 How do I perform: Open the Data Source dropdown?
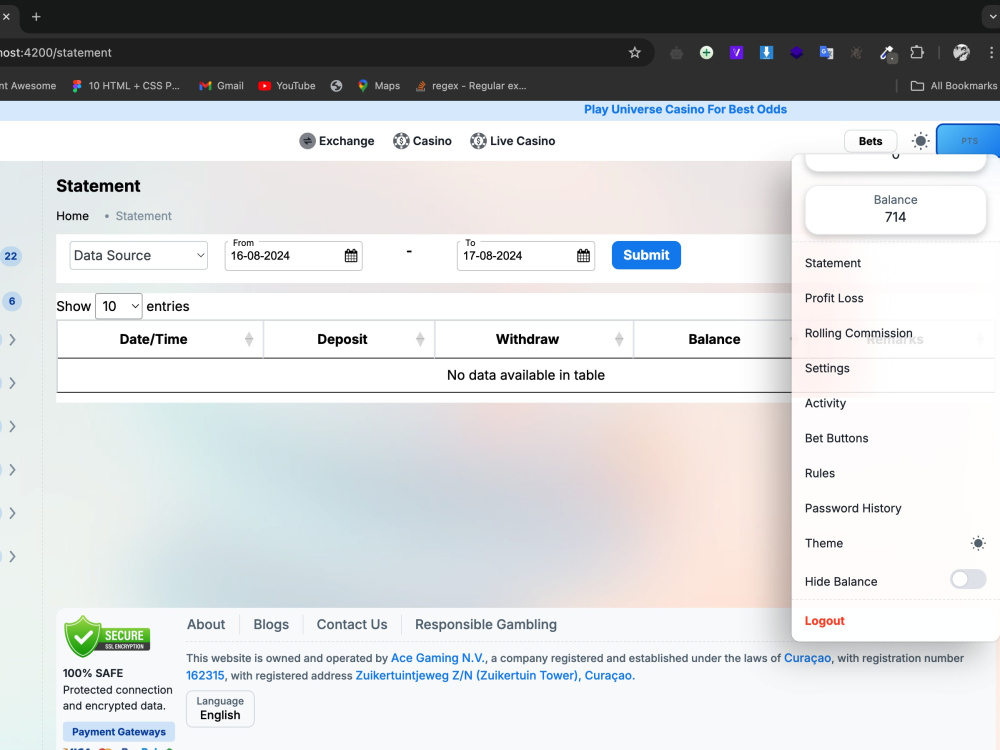click(x=138, y=256)
